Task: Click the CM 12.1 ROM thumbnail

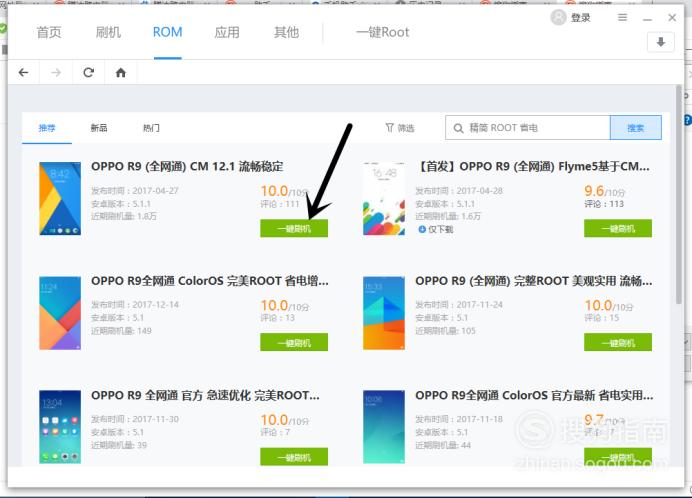Action: point(60,199)
